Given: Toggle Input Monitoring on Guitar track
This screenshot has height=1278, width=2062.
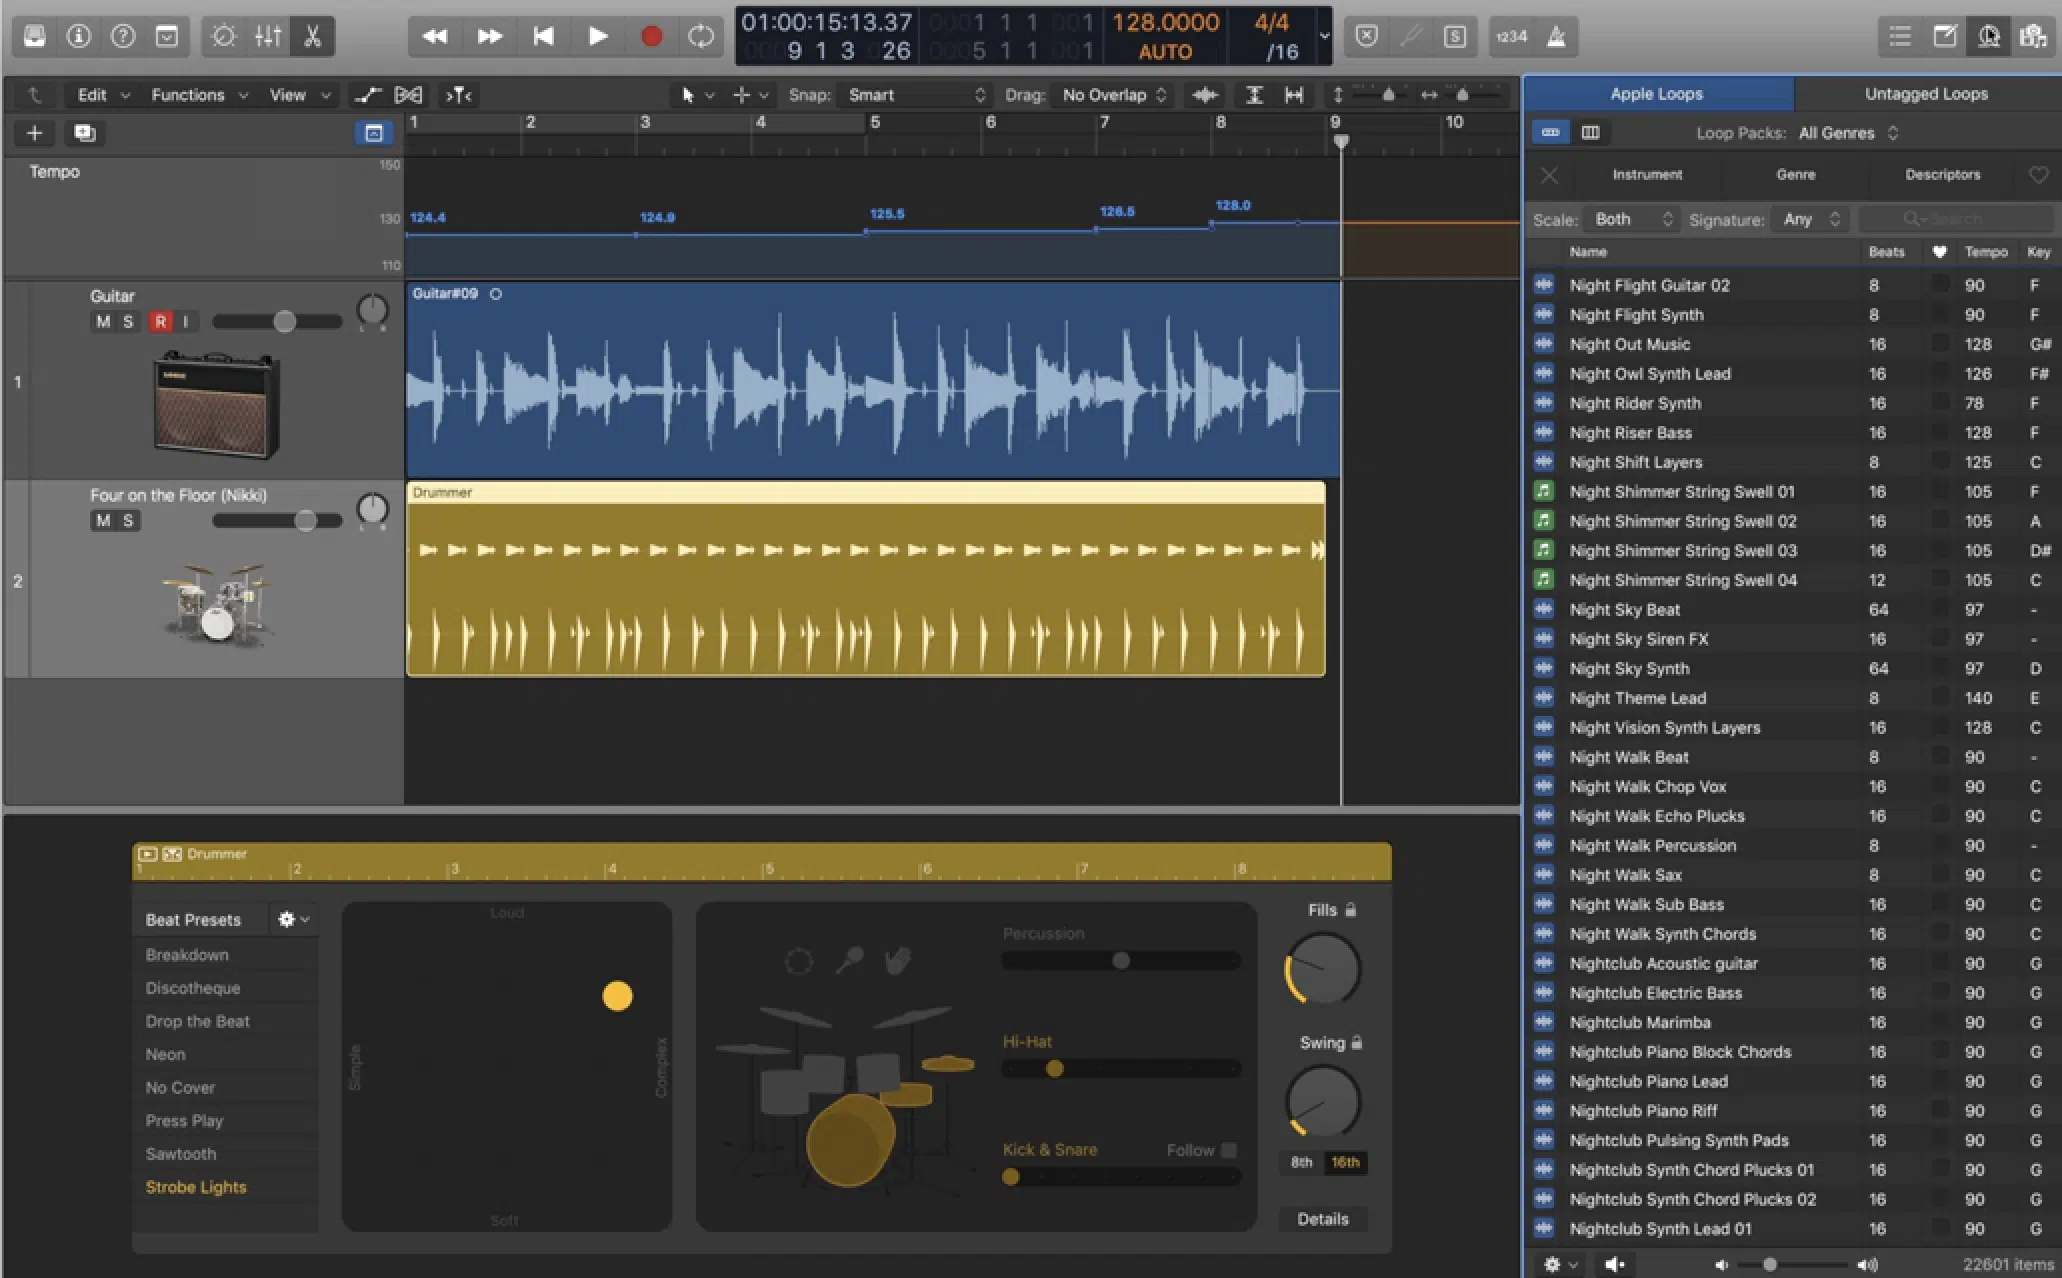Looking at the screenshot, I should (x=186, y=321).
